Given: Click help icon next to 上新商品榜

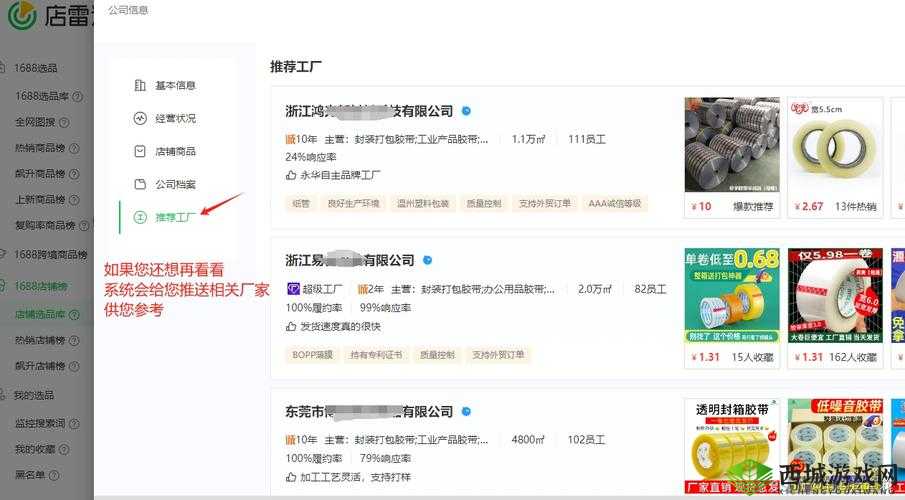Looking at the screenshot, I should pos(74,200).
